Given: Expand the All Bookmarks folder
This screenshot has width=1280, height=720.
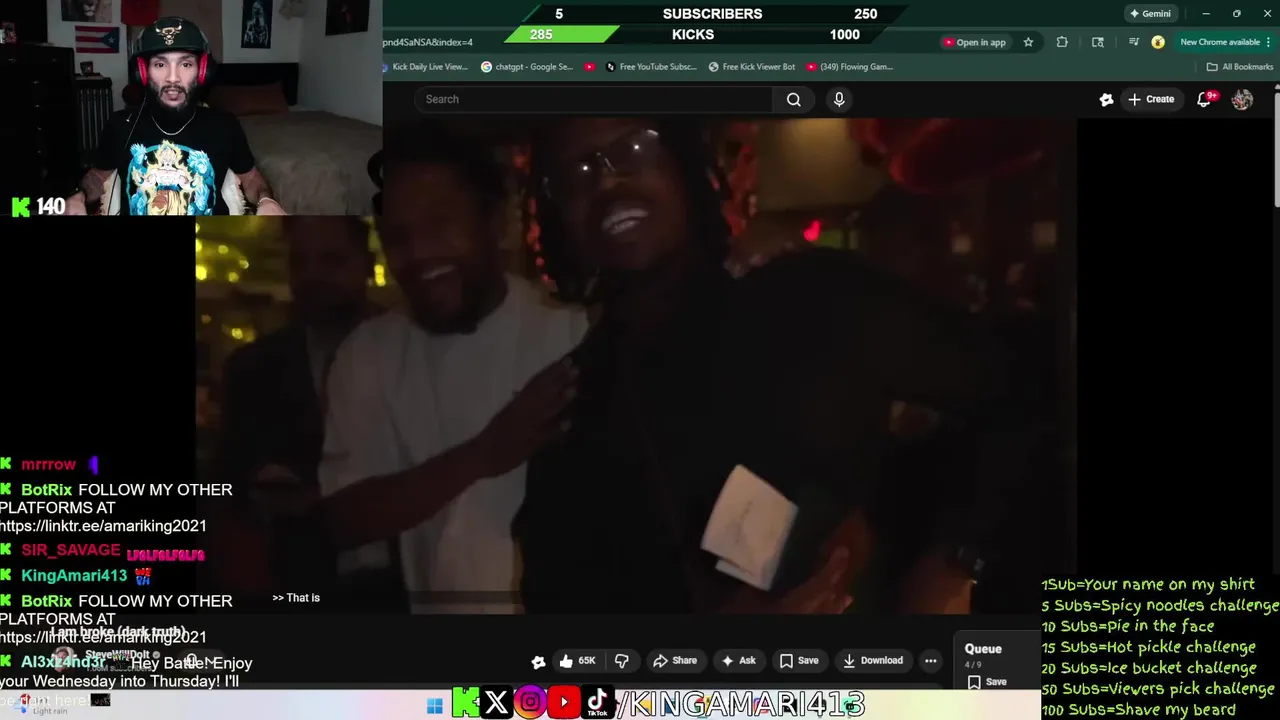Looking at the screenshot, I should (1240, 67).
